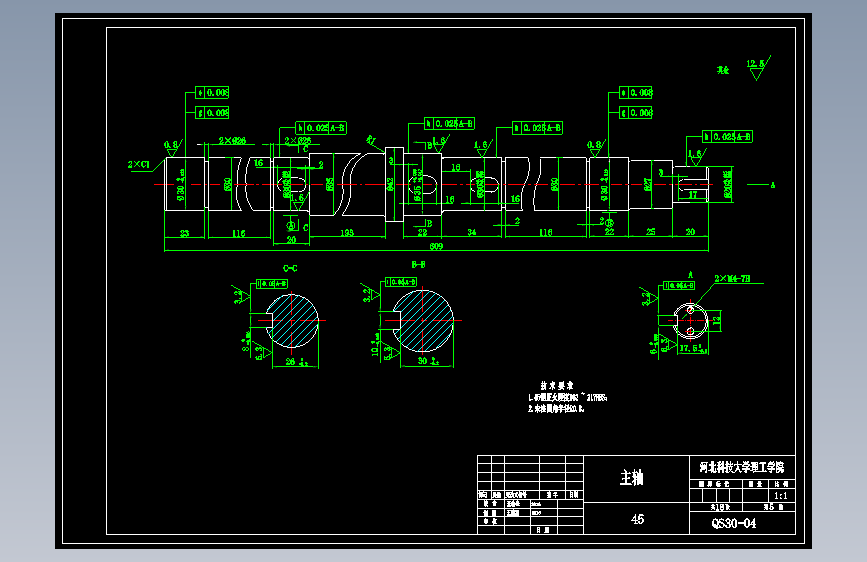Click the hatched C-C cross-section circle

click(292, 321)
